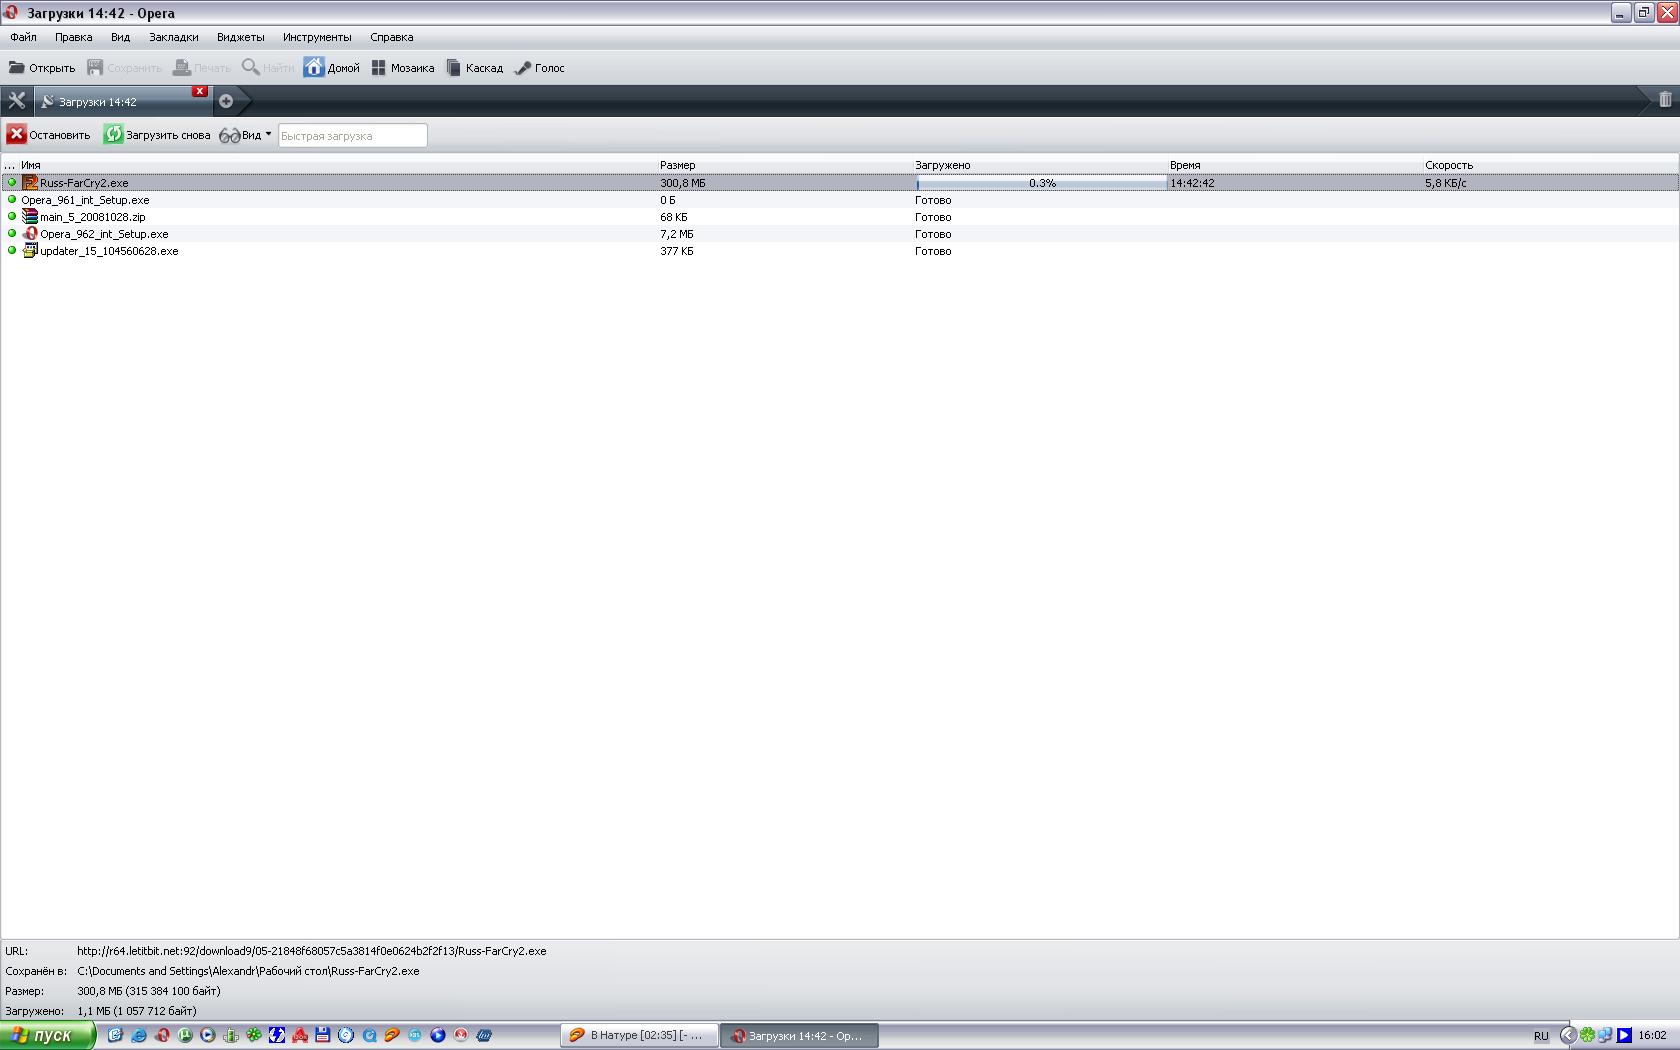Image resolution: width=1680 pixels, height=1050 pixels.
Task: Arrange windows with Мозаика
Action: click(x=403, y=68)
